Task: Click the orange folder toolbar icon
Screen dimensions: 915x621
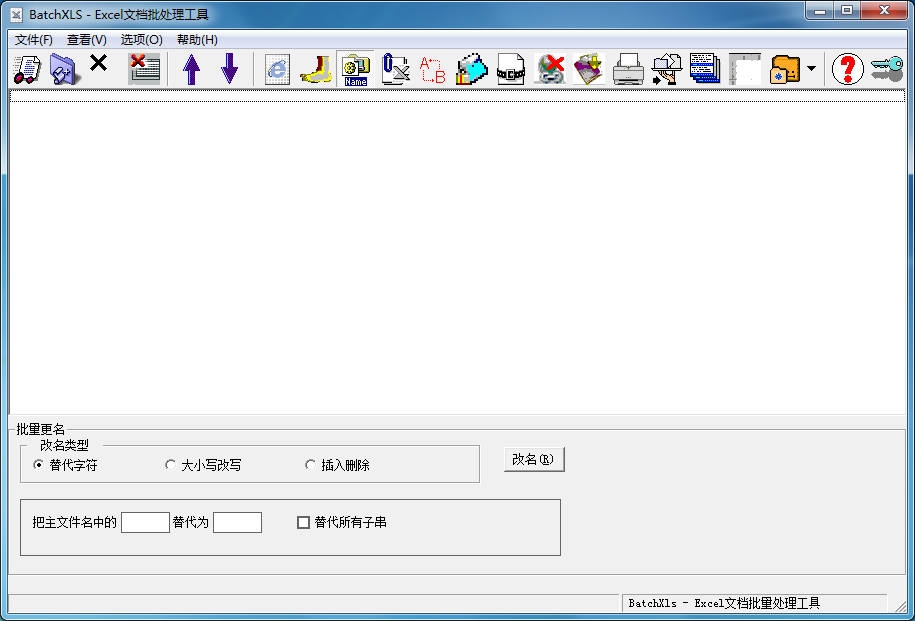Action: tap(785, 69)
